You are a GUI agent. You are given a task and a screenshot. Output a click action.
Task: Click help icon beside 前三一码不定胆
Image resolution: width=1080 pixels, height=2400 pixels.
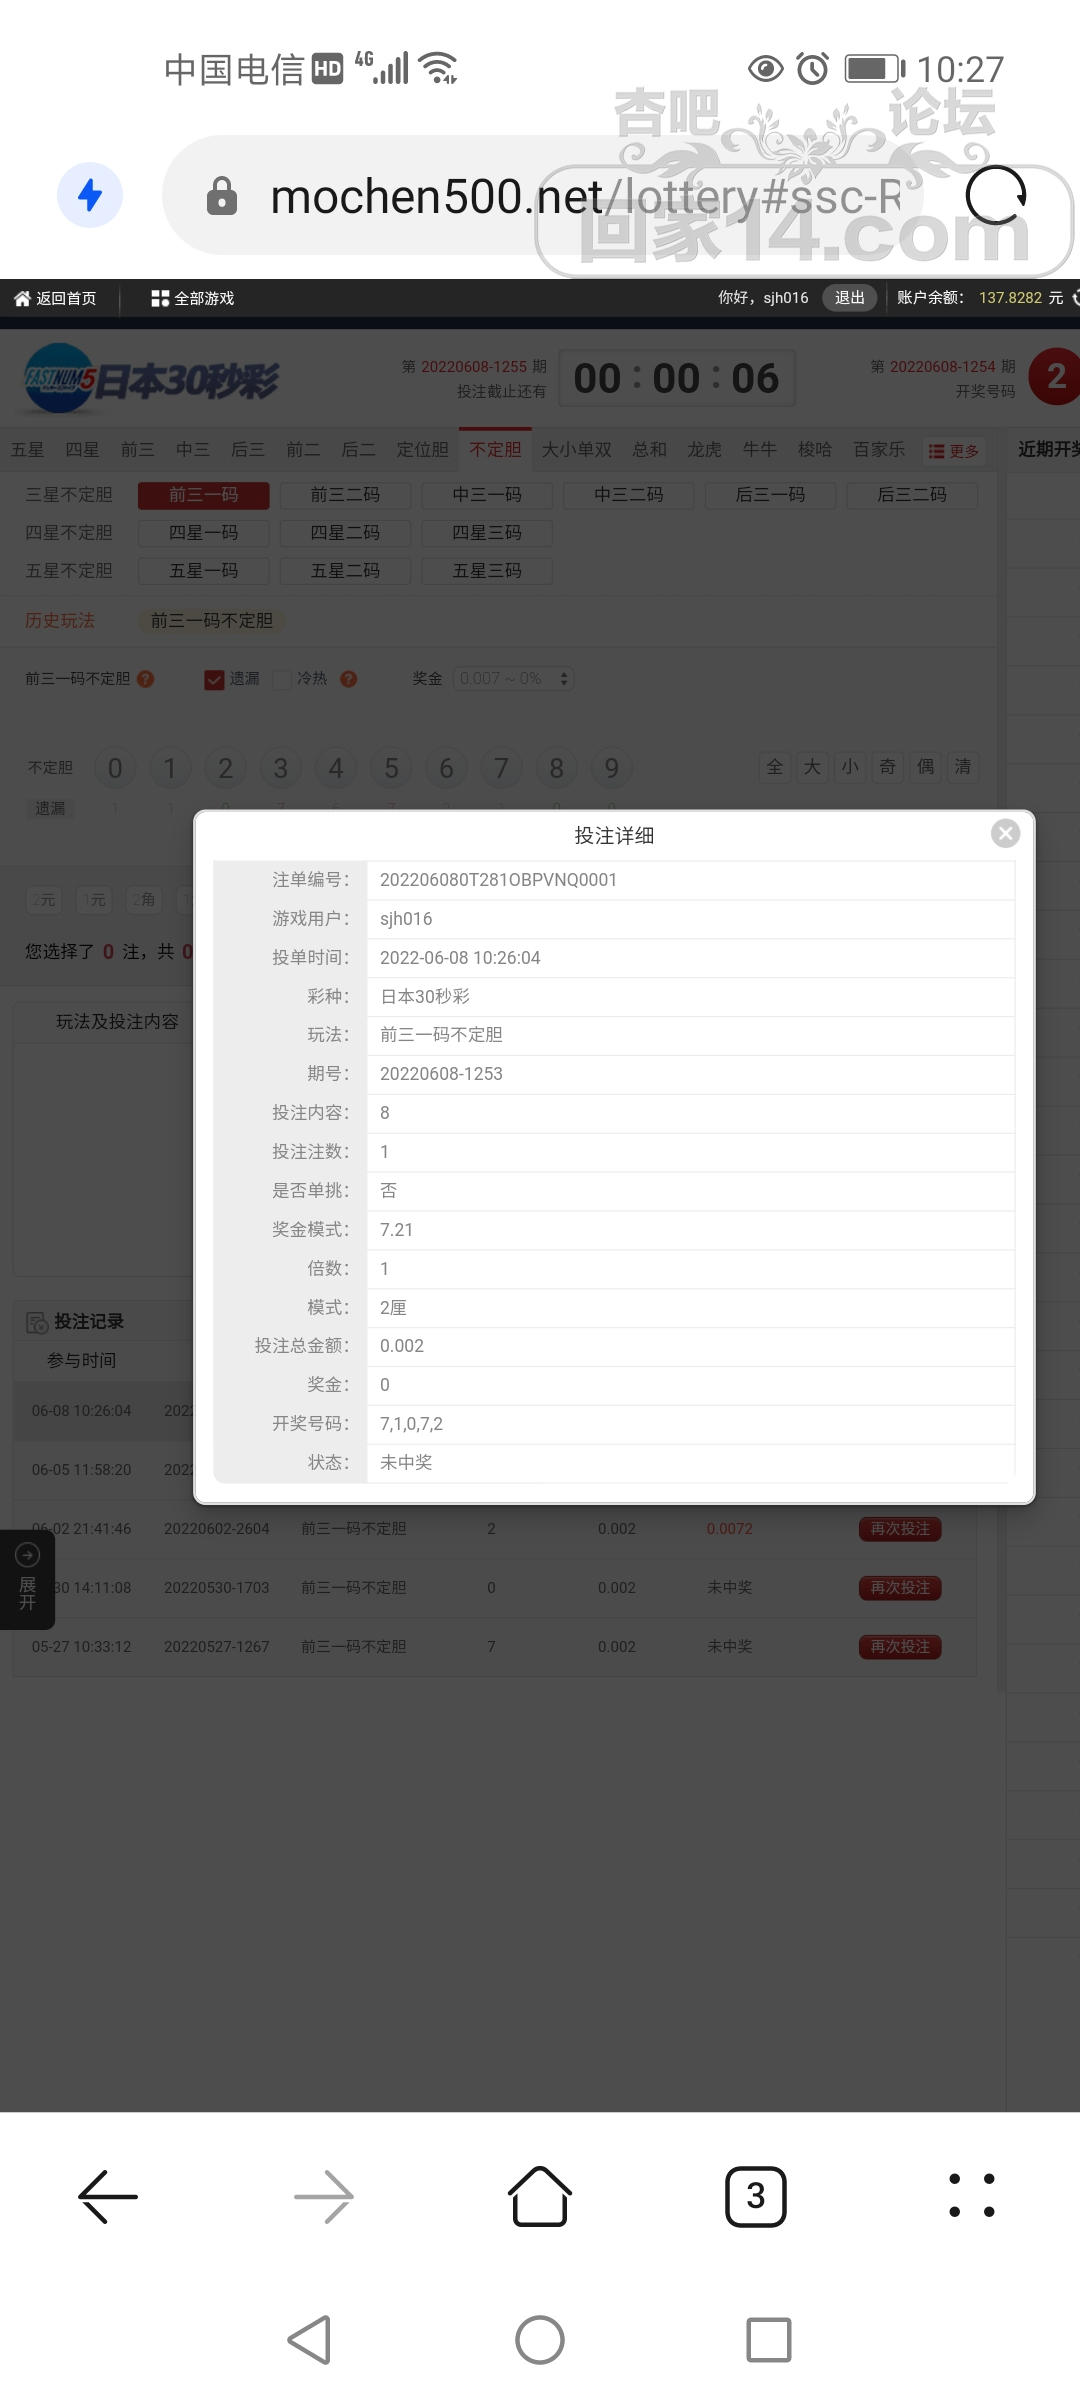[146, 679]
